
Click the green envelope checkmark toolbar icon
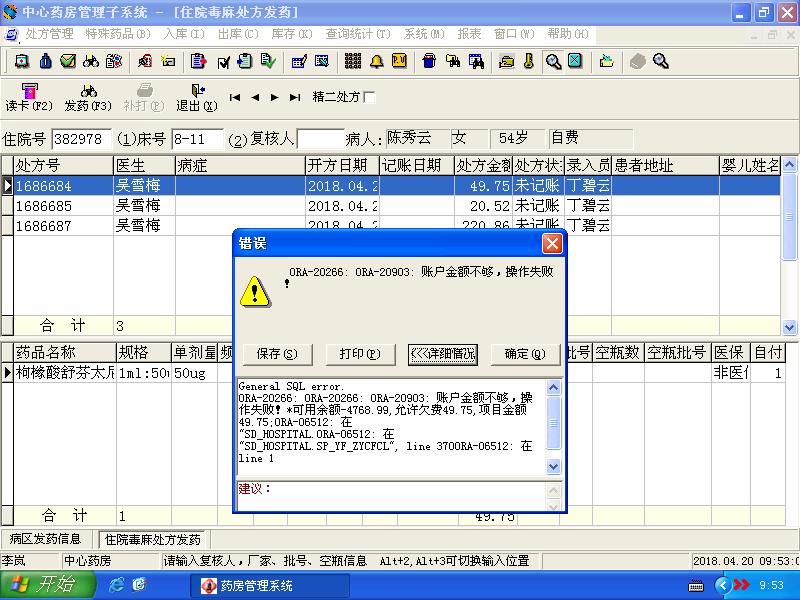tap(68, 61)
